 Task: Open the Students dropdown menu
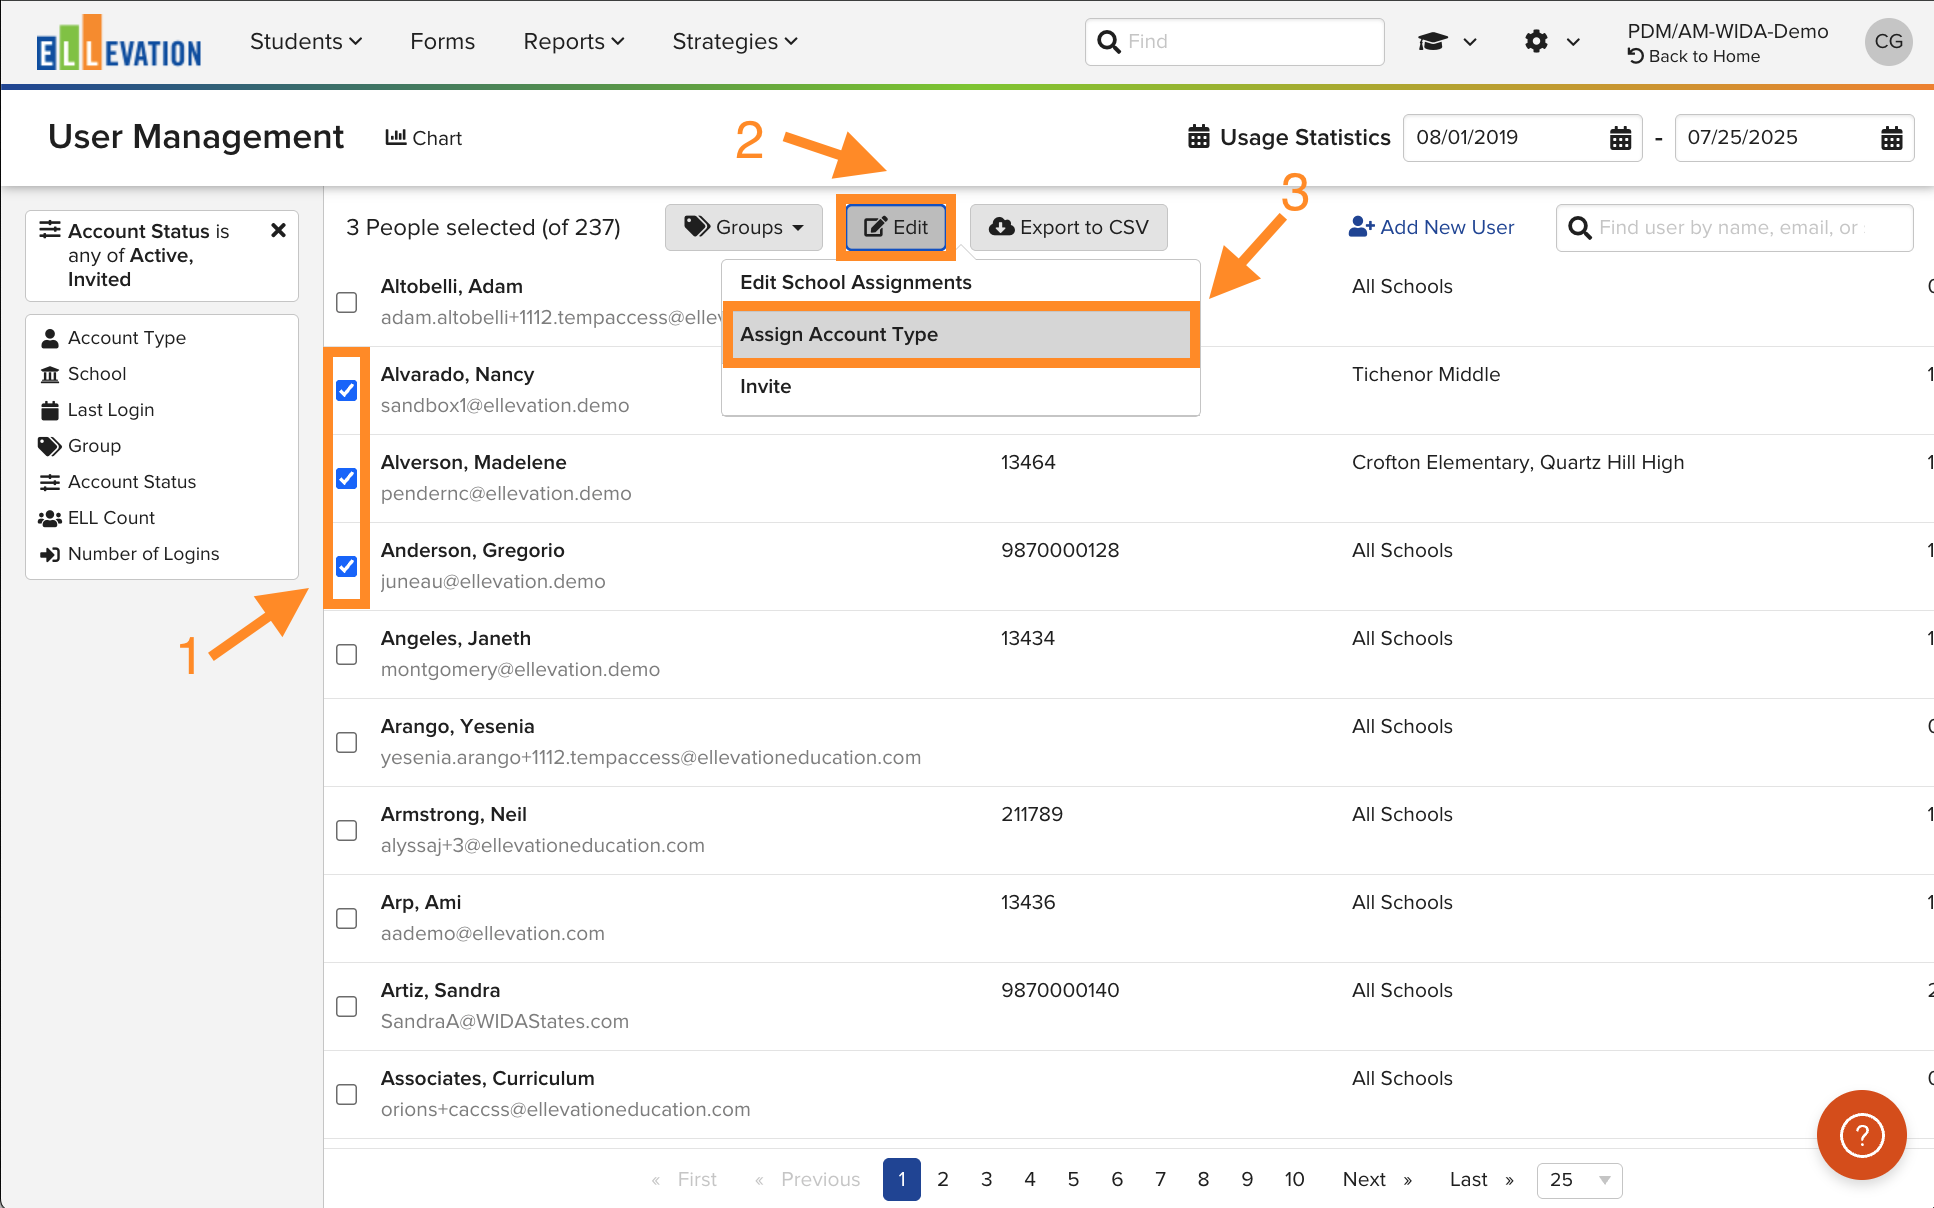(306, 42)
